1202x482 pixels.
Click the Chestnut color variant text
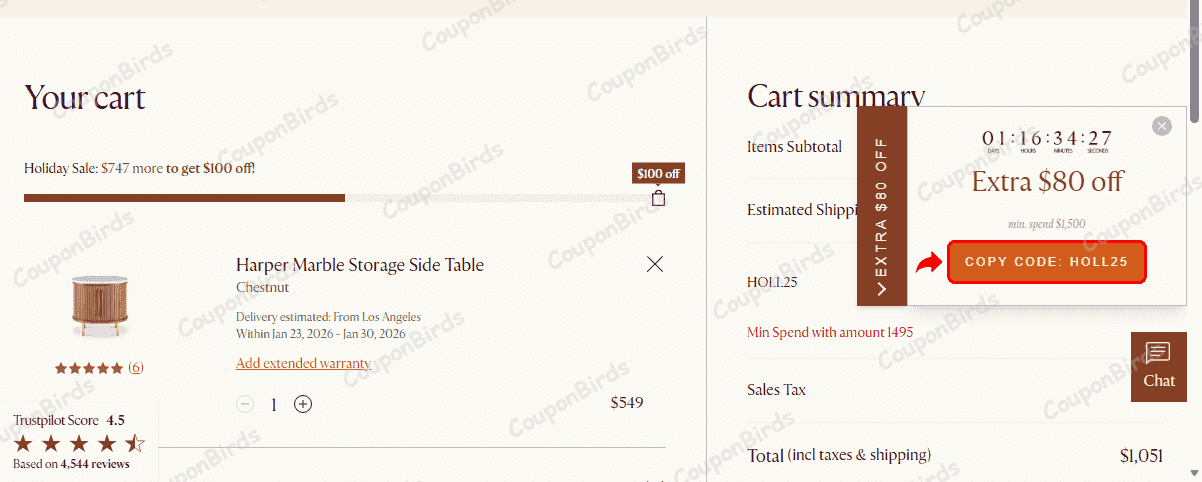(262, 287)
